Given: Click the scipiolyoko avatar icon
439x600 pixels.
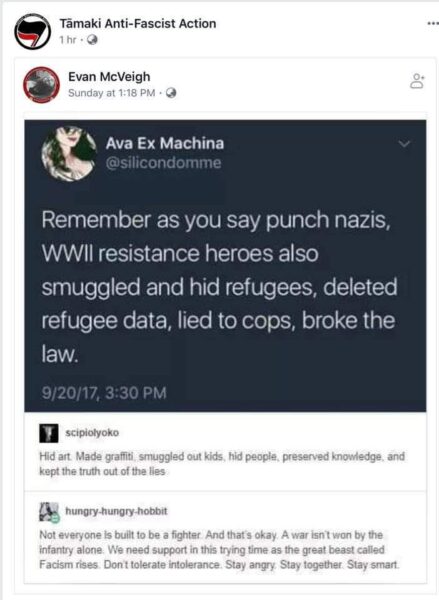Looking at the screenshot, I should [49, 433].
